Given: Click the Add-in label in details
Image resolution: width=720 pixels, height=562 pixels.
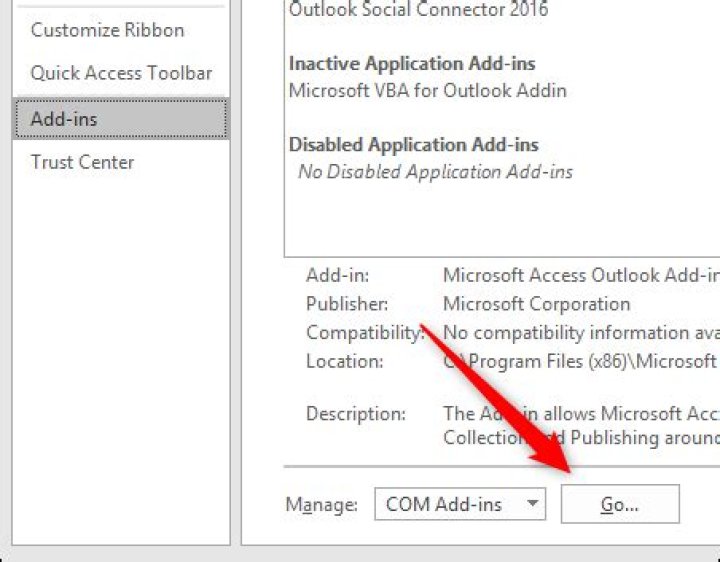Looking at the screenshot, I should tap(338, 275).
